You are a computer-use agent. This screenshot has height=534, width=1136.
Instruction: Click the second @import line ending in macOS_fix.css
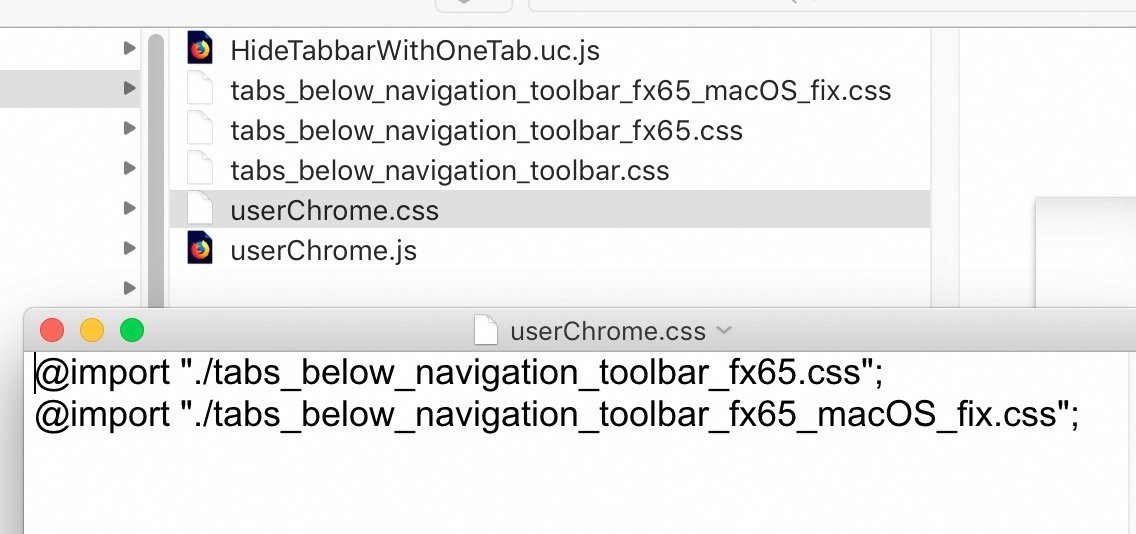(x=556, y=413)
